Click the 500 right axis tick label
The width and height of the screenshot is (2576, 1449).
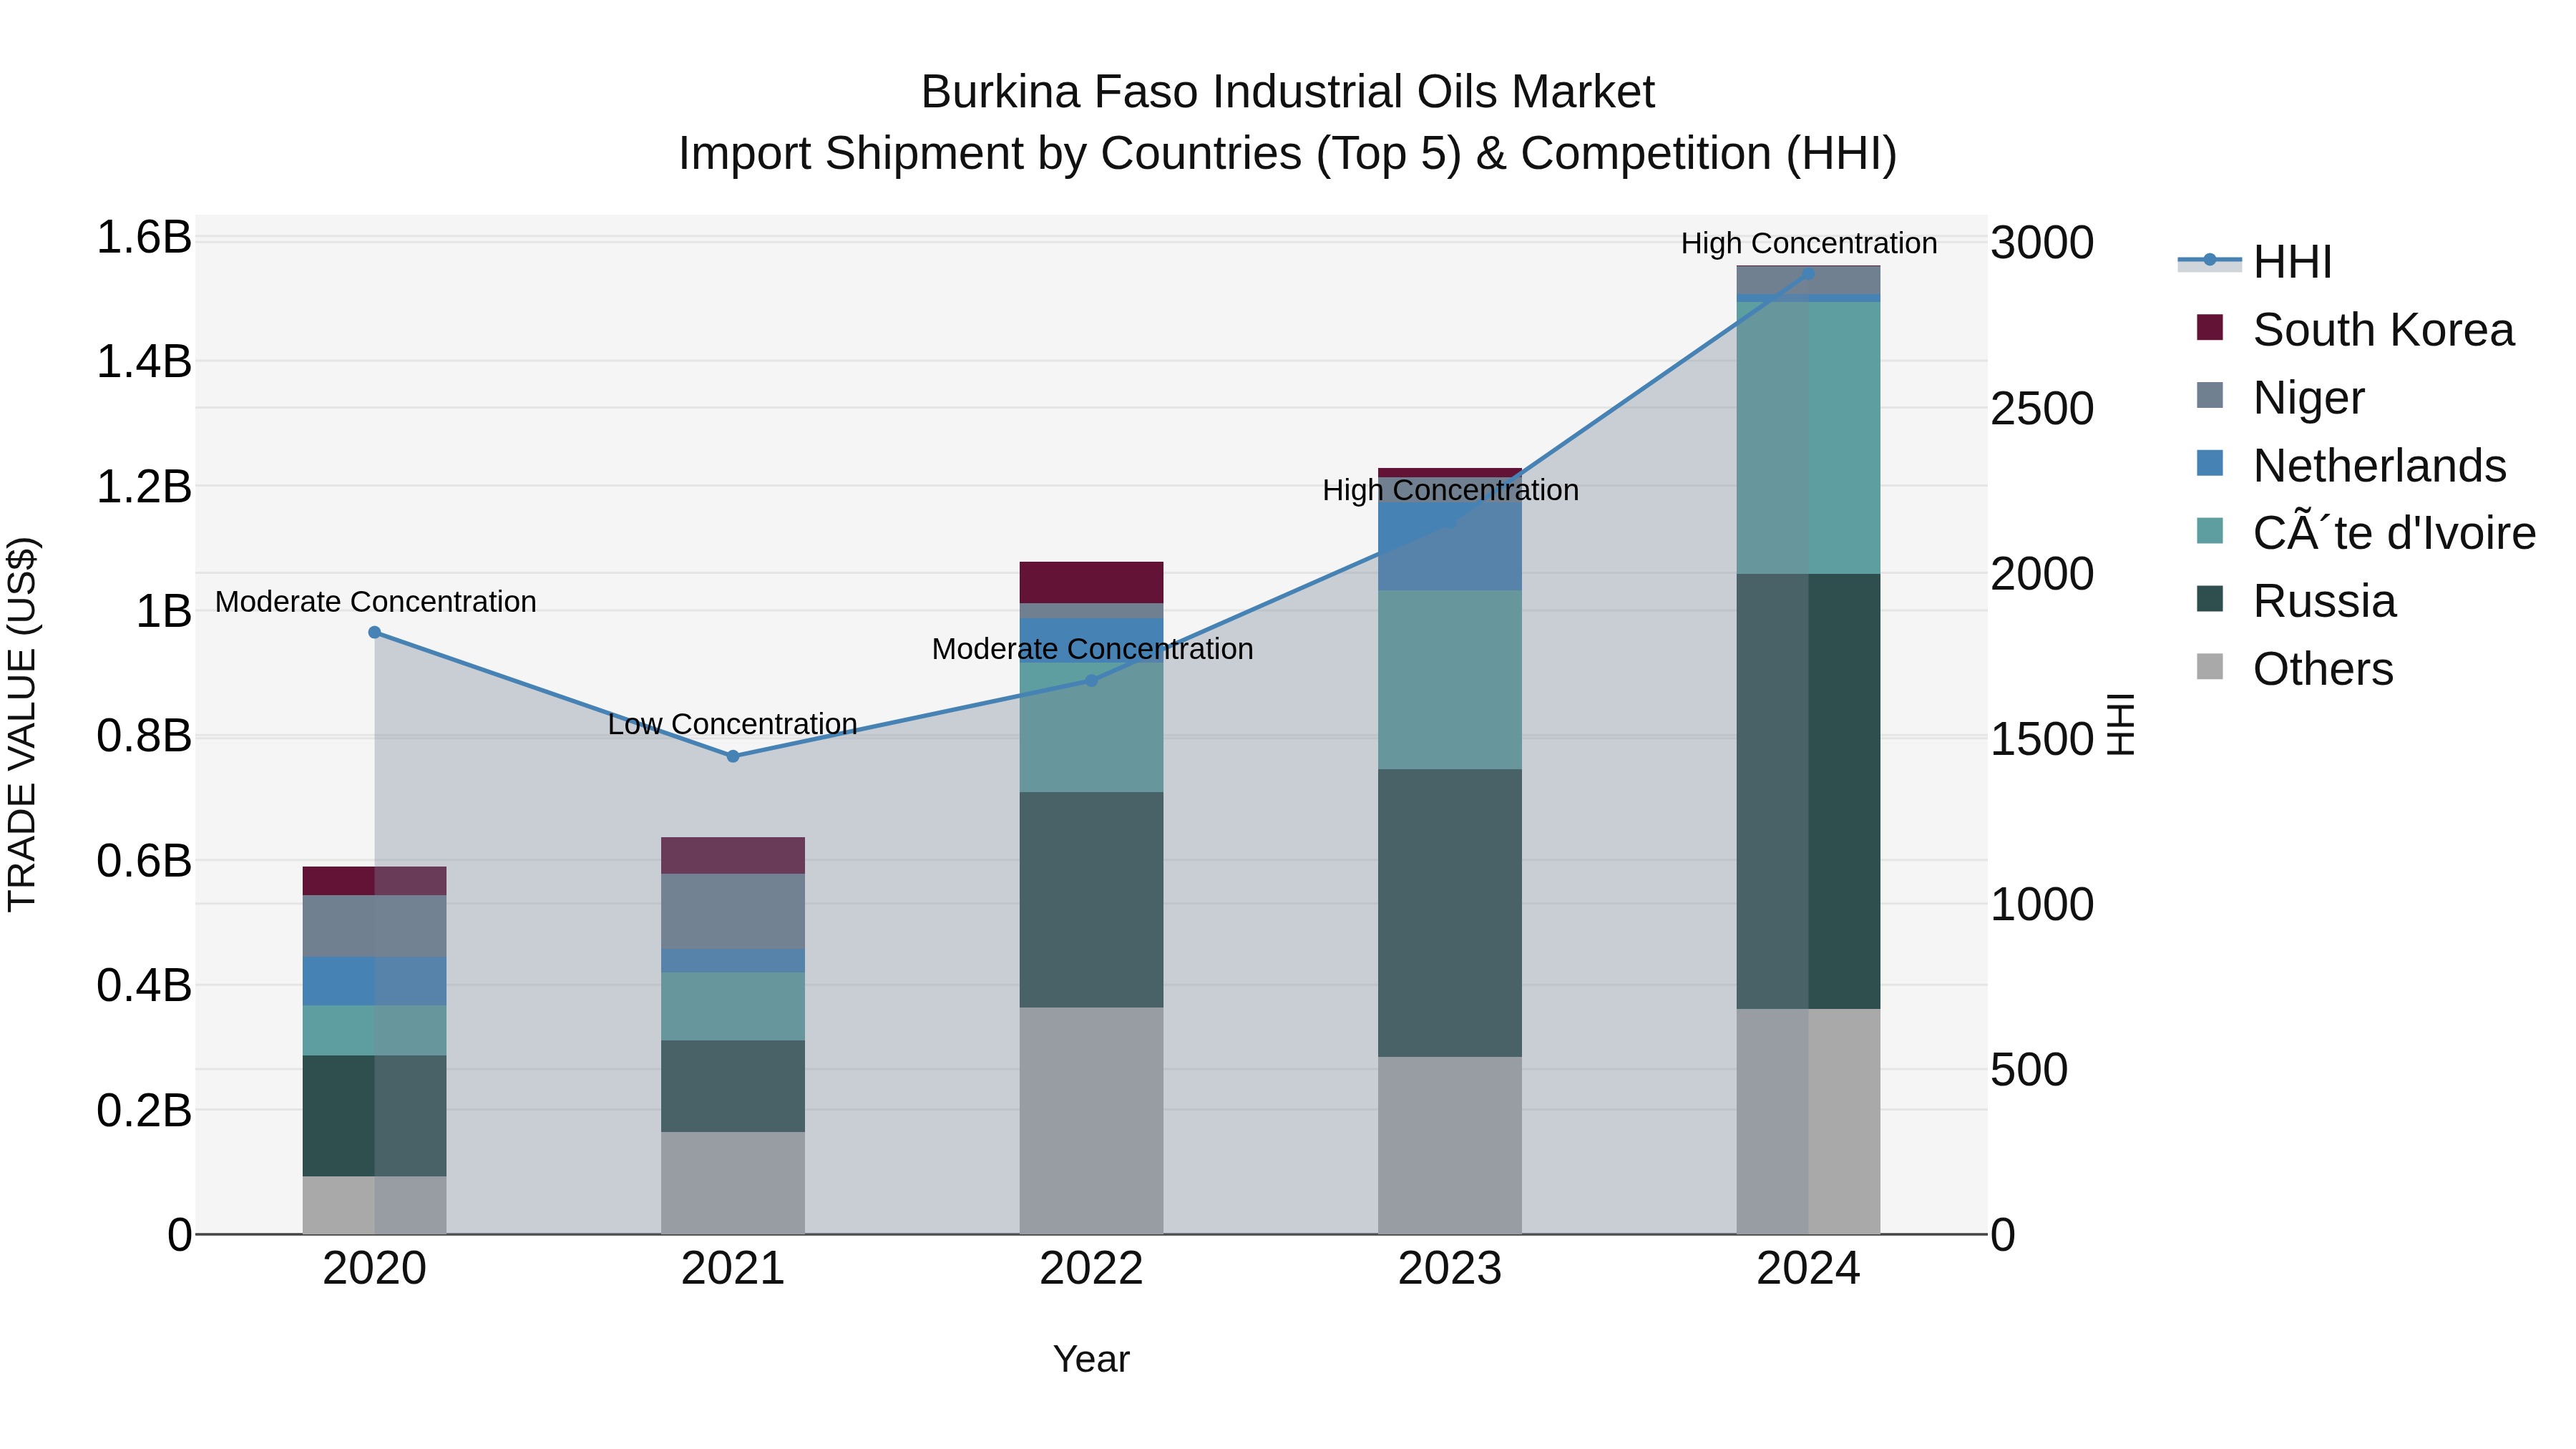[x=2029, y=1070]
